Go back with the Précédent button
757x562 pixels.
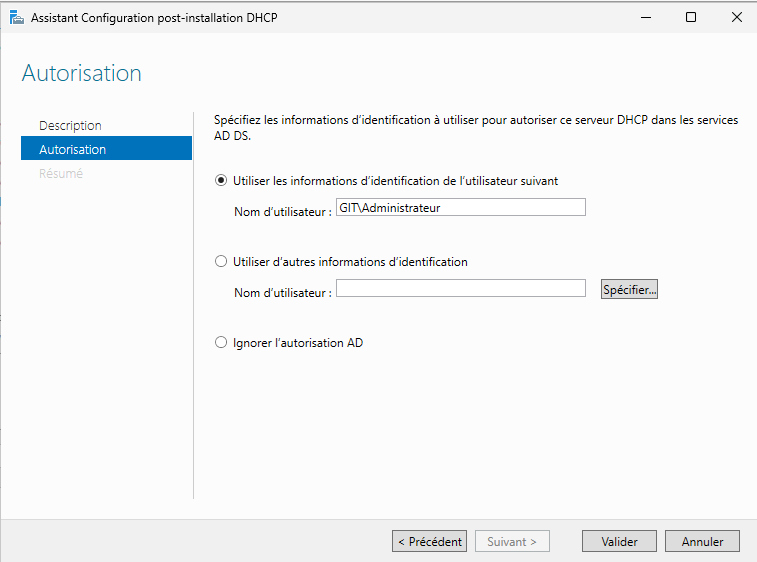[429, 541]
